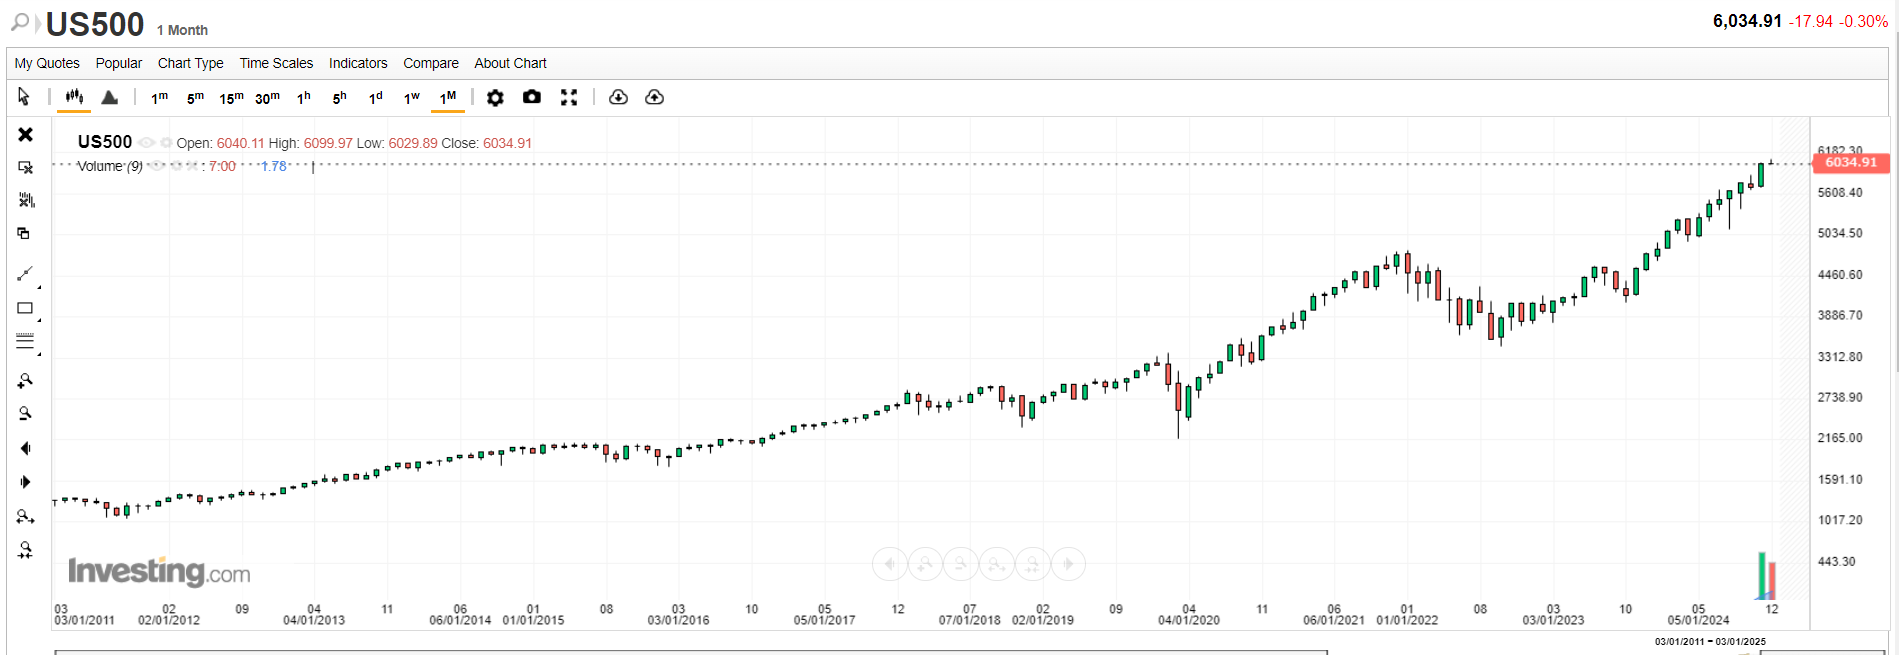
Task: Open the Popular menu
Action: point(119,63)
